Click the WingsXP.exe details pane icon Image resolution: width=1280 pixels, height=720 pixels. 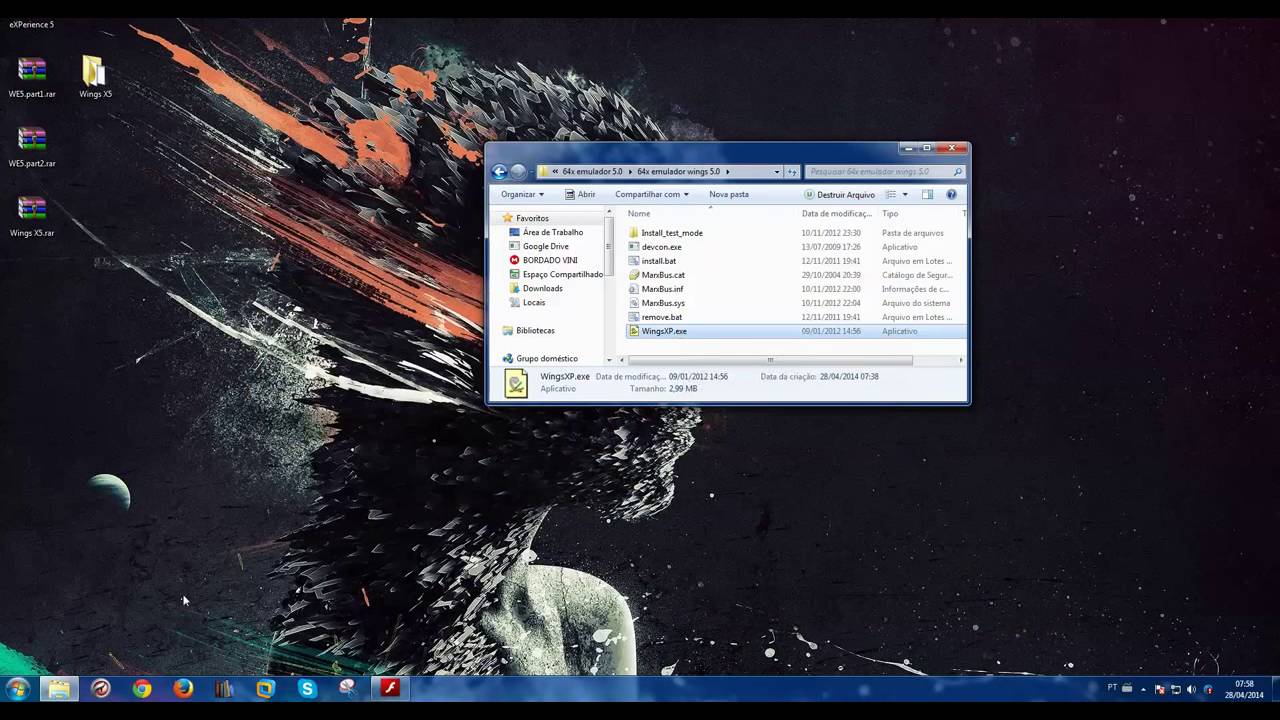[x=516, y=383]
